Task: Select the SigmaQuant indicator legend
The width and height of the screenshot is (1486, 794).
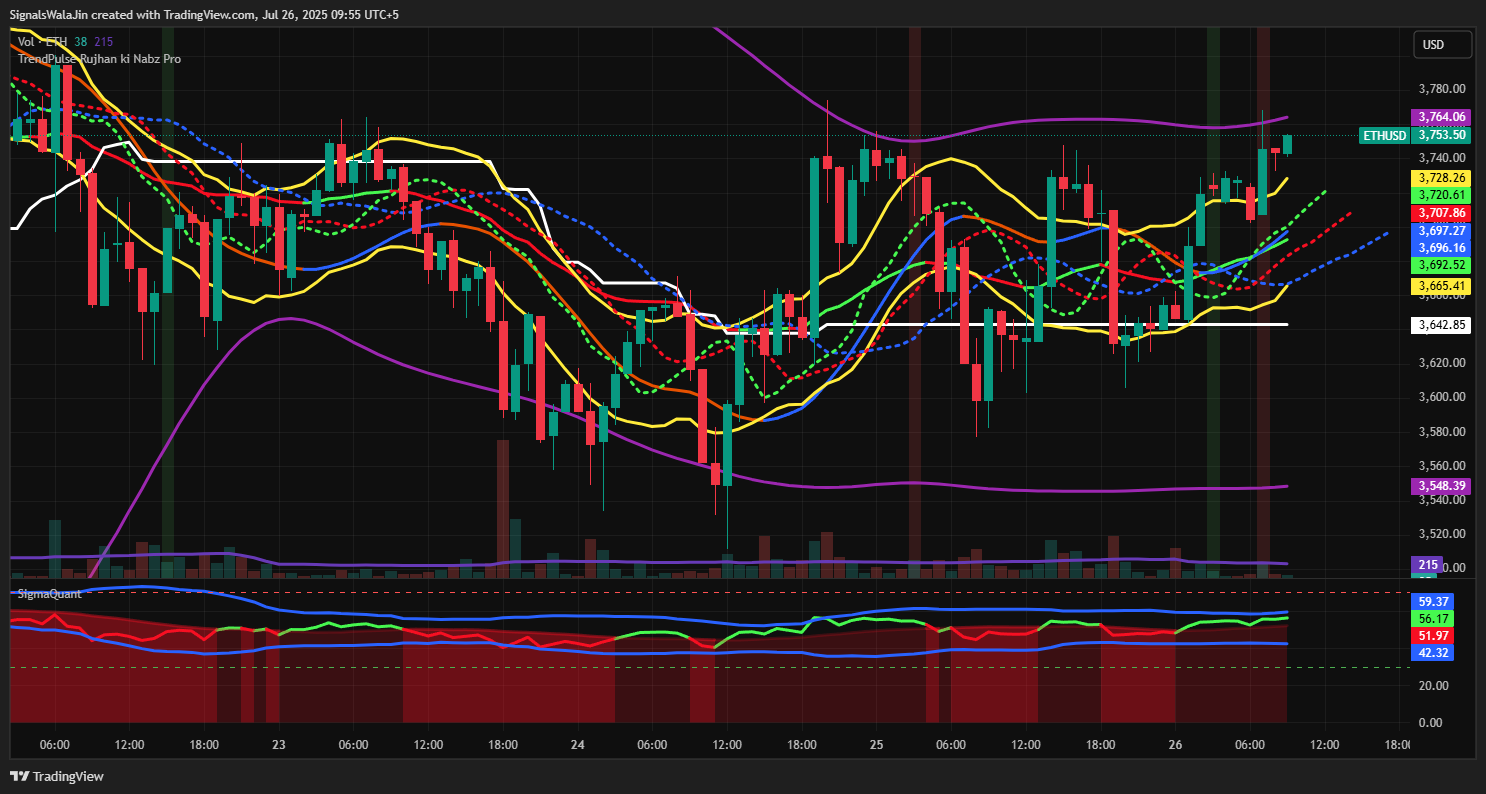Action: tap(49, 594)
